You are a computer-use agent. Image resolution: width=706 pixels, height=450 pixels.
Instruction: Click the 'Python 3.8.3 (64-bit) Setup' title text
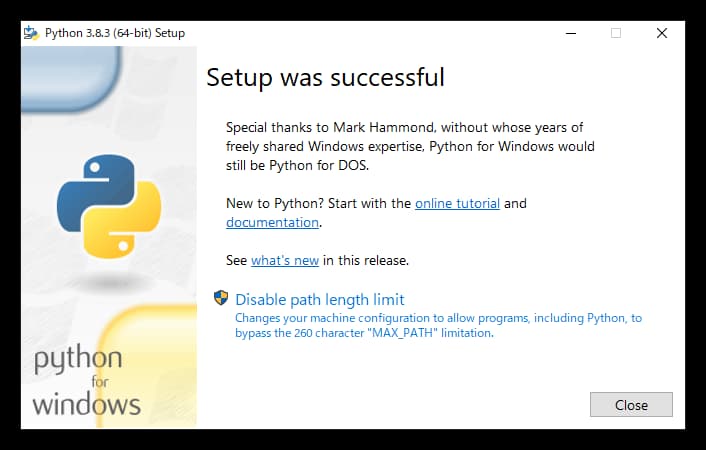tap(115, 33)
